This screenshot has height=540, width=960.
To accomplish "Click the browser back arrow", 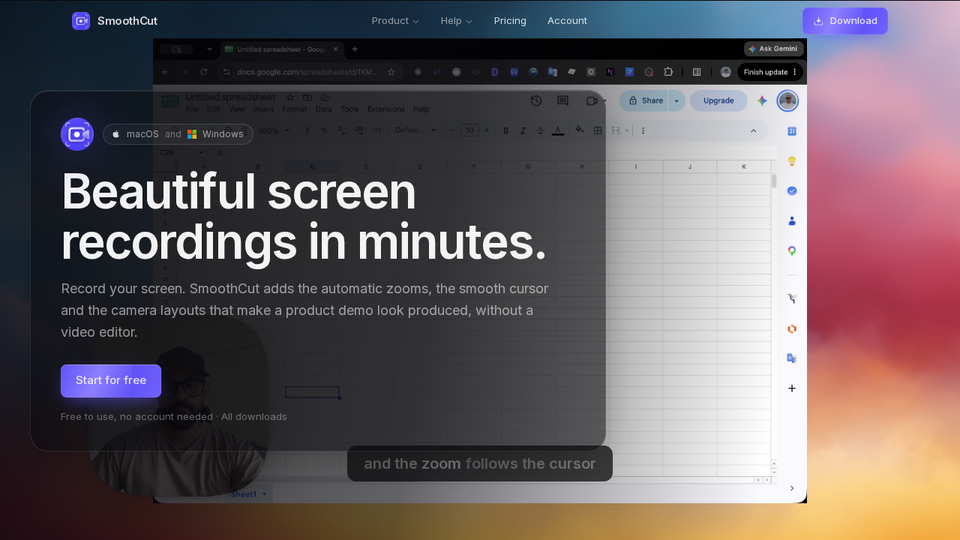I will click(165, 72).
